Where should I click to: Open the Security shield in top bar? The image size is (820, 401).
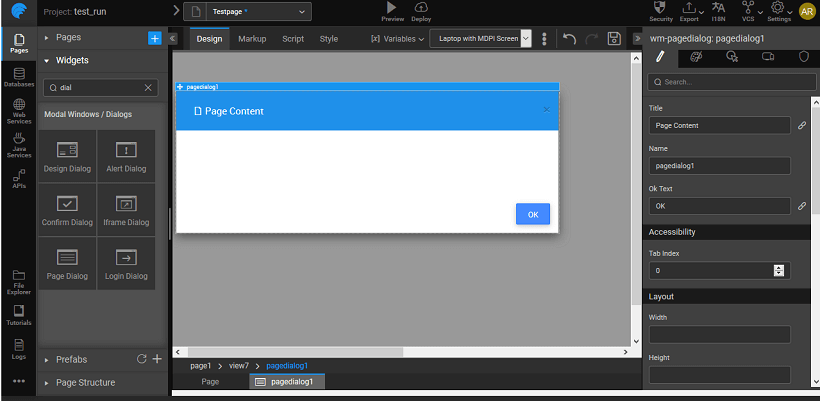click(661, 11)
